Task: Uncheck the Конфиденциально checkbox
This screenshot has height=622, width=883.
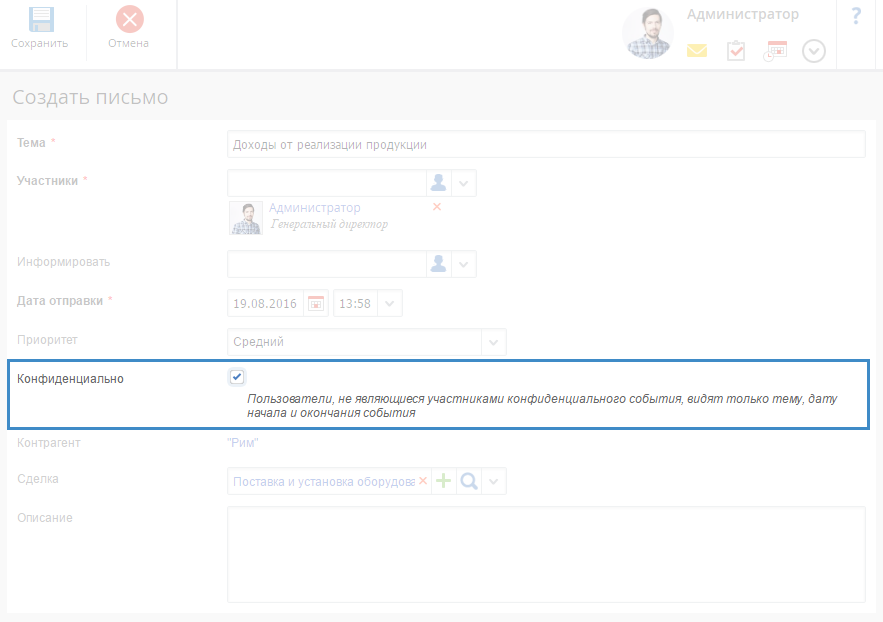Action: coord(237,377)
